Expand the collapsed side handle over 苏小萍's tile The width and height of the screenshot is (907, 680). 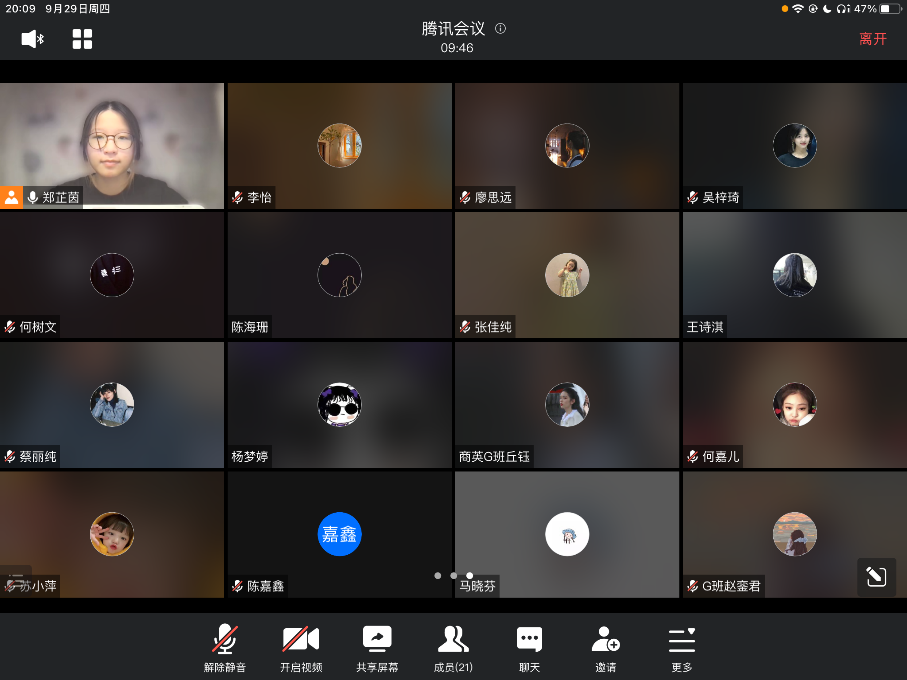click(x=14, y=579)
